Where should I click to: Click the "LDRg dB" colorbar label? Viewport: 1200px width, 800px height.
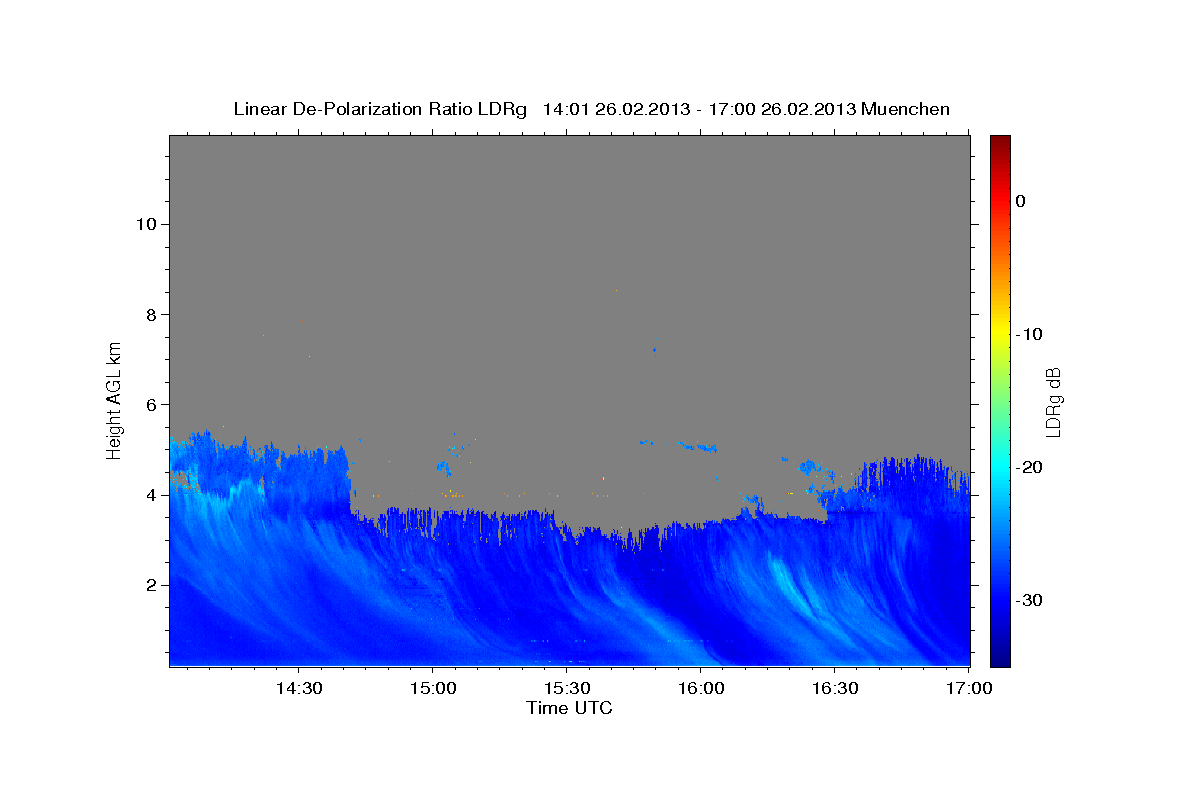(x=1053, y=402)
